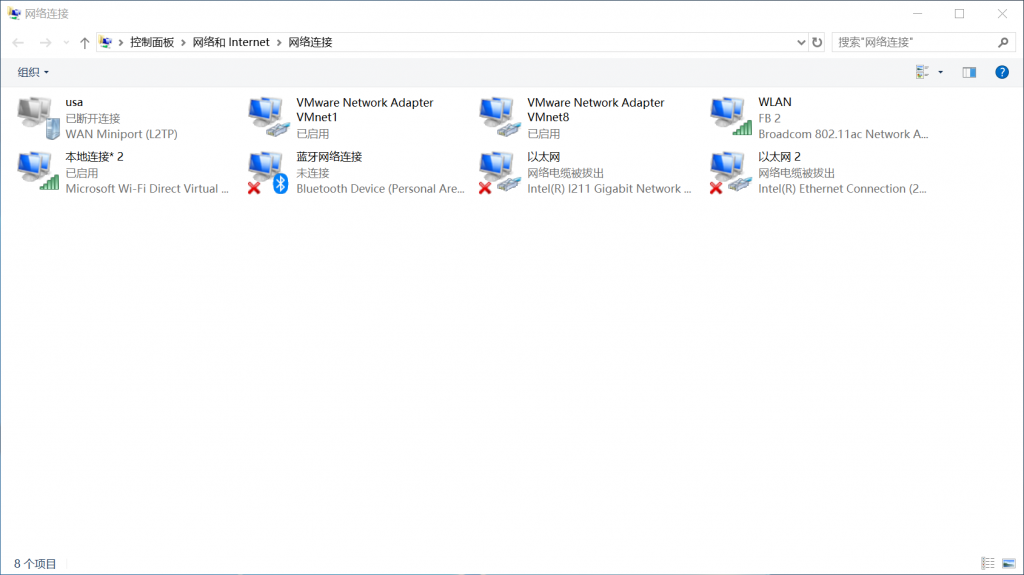
Task: Switch to large icons view in status bar
Action: click(x=1008, y=564)
